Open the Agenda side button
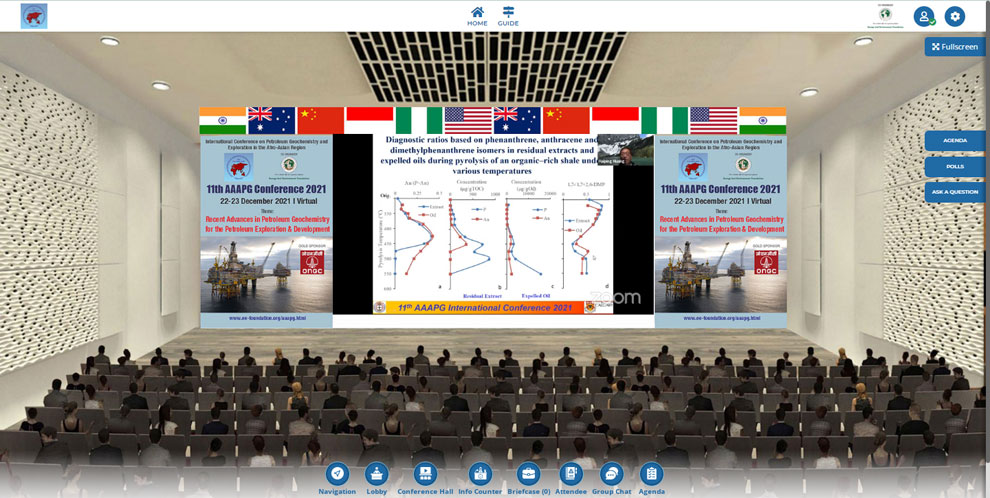Screen dimensions: 990x498 (x=955, y=141)
